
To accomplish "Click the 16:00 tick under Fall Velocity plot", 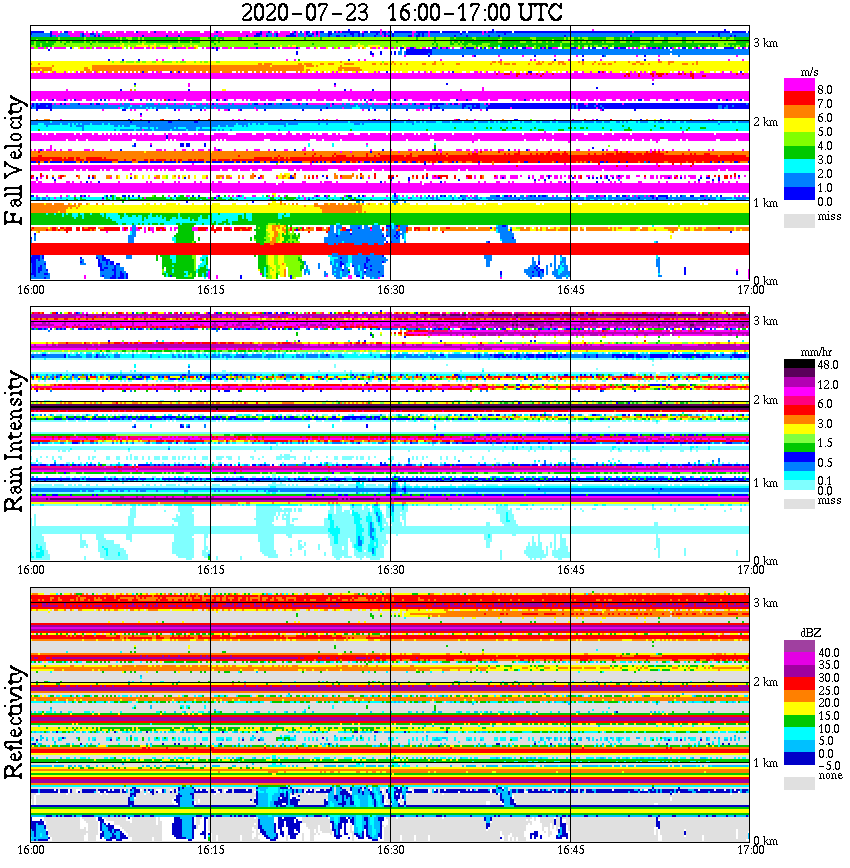I will pyautogui.click(x=31, y=290).
